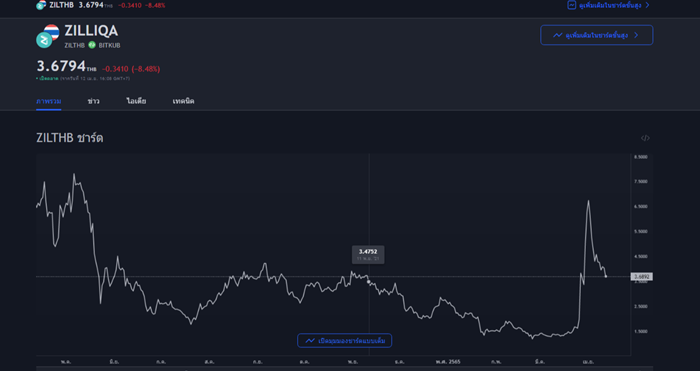700x371 pixels.
Task: Click the ZILTHB ticker under the ZILLIQA heading
Action: point(75,46)
